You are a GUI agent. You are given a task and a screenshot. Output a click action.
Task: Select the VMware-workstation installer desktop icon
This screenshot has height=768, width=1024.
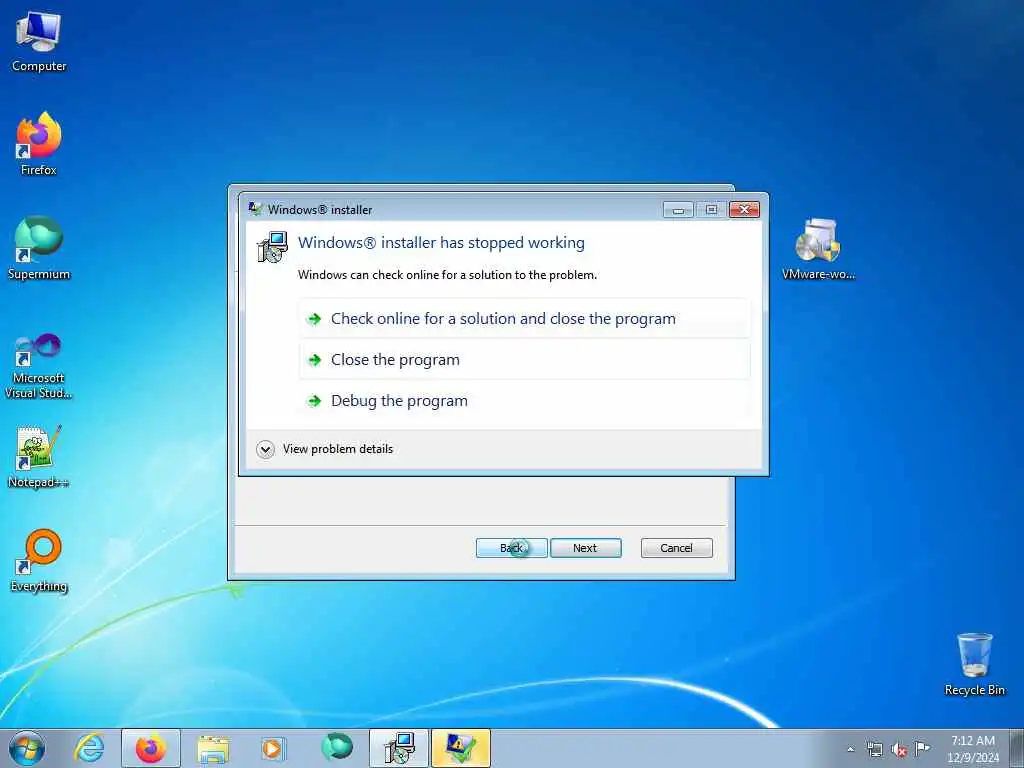(x=818, y=249)
